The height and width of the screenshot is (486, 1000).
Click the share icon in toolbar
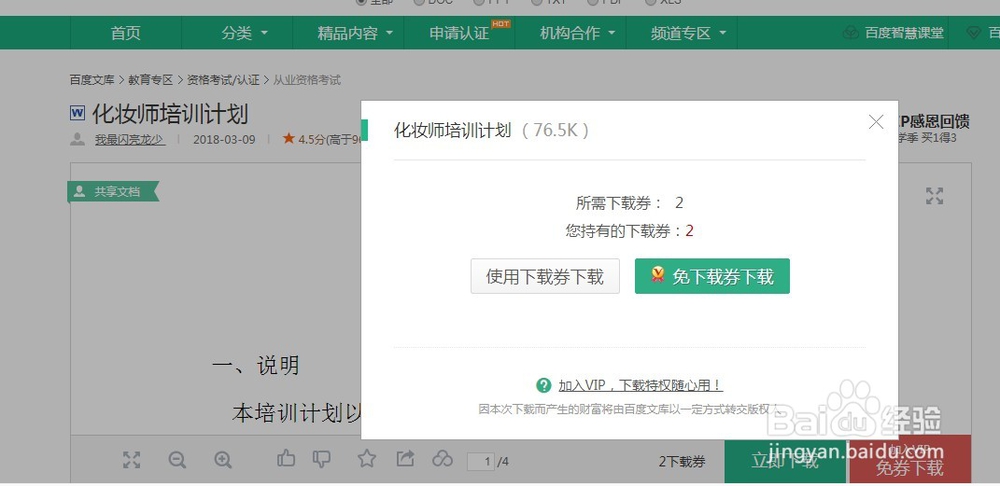click(406, 458)
